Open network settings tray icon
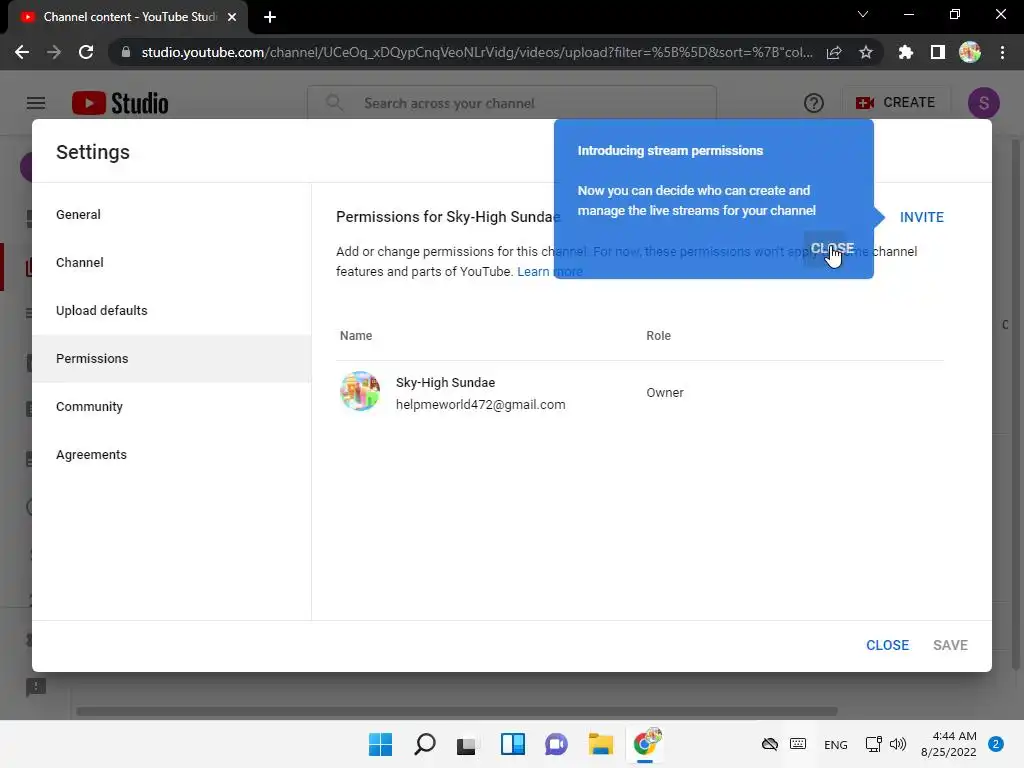1024x768 pixels. coord(873,744)
